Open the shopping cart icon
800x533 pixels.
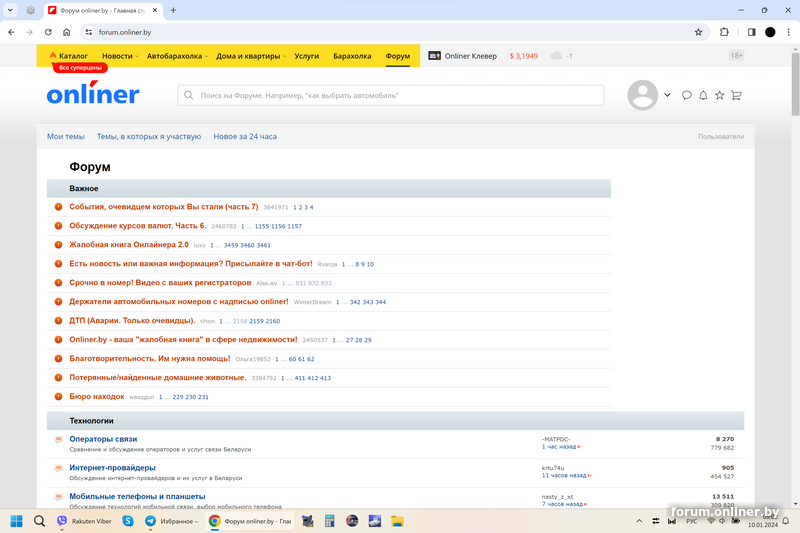click(x=736, y=96)
